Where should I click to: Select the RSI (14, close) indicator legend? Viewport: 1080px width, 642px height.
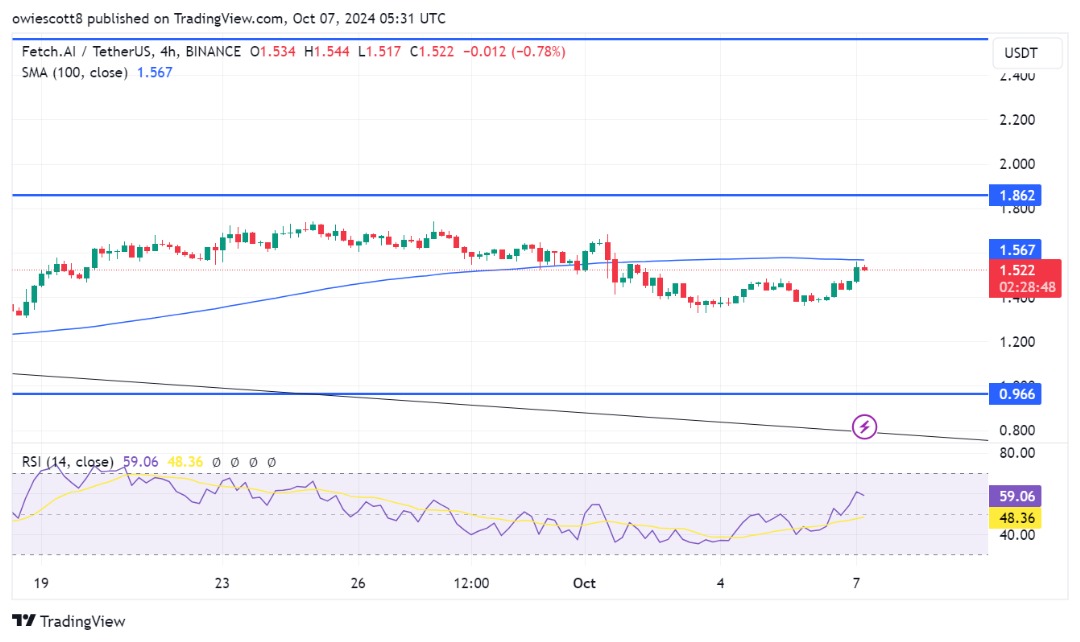click(68, 462)
